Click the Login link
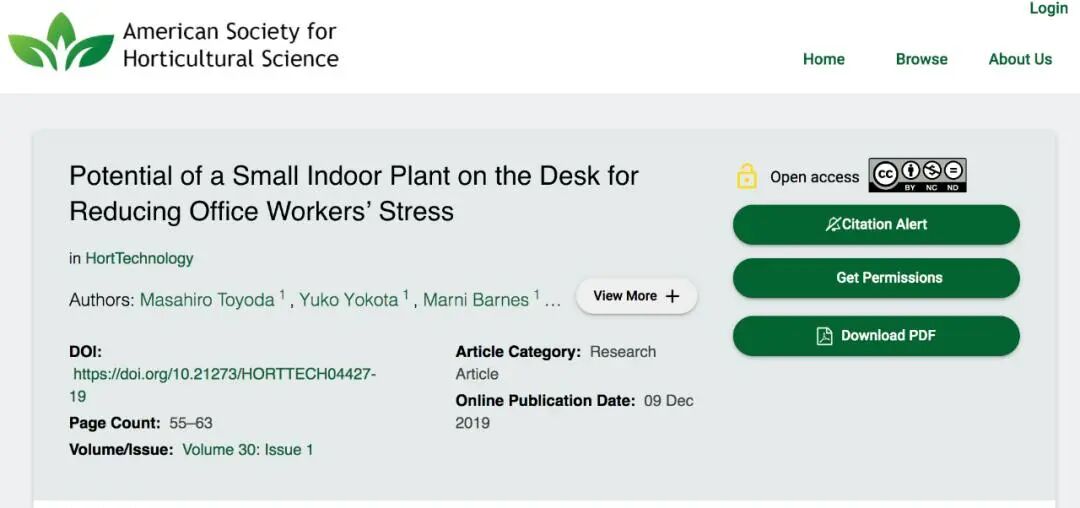This screenshot has width=1080, height=508. click(x=1048, y=9)
